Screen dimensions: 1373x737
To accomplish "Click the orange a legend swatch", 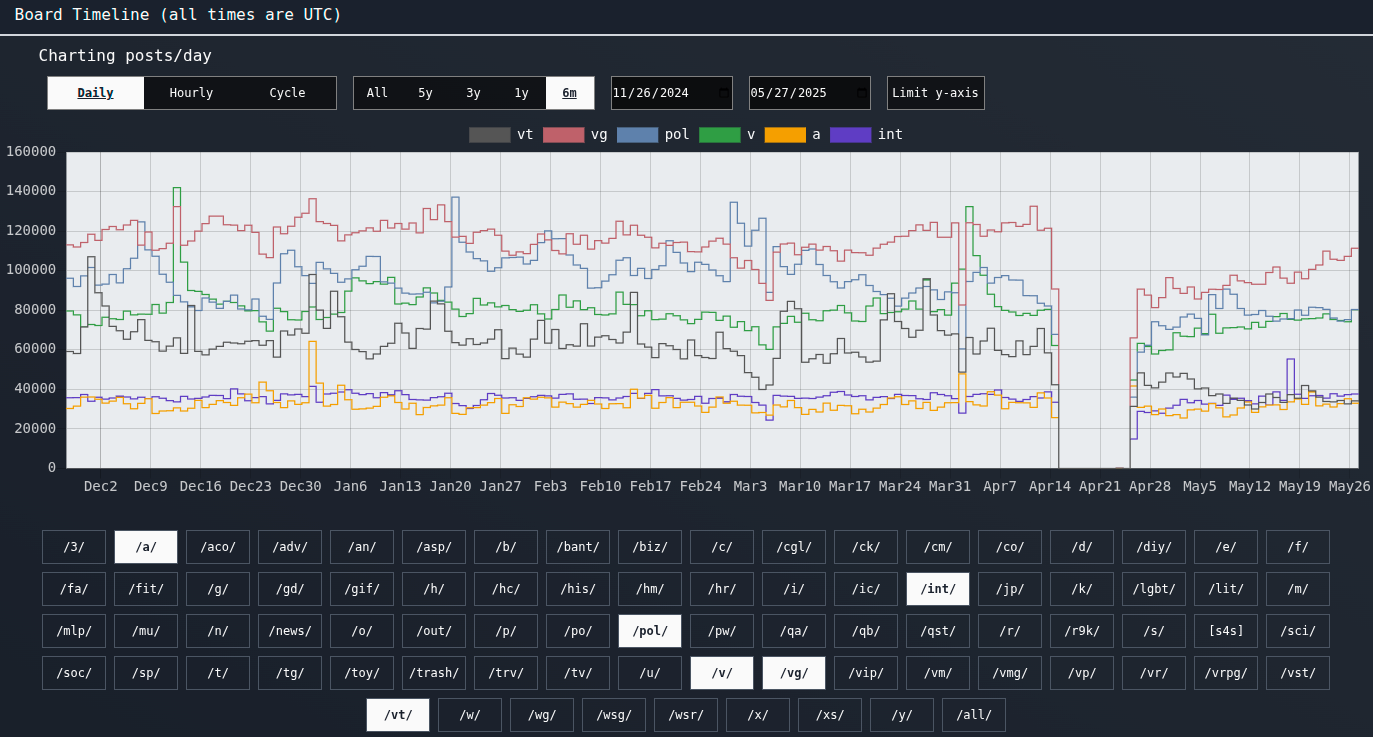I will point(784,135).
